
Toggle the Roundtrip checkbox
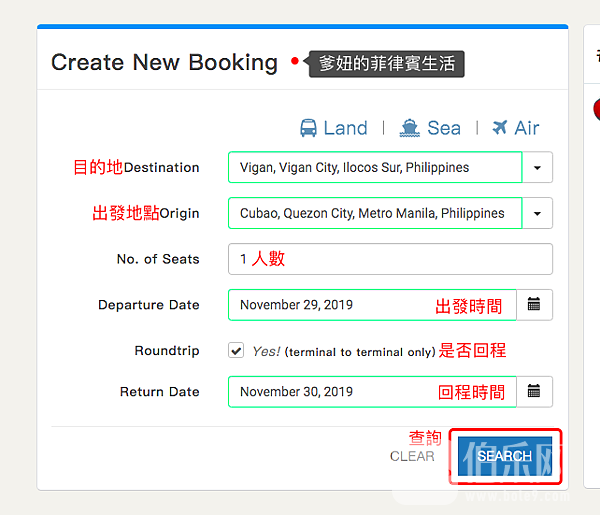coord(236,351)
